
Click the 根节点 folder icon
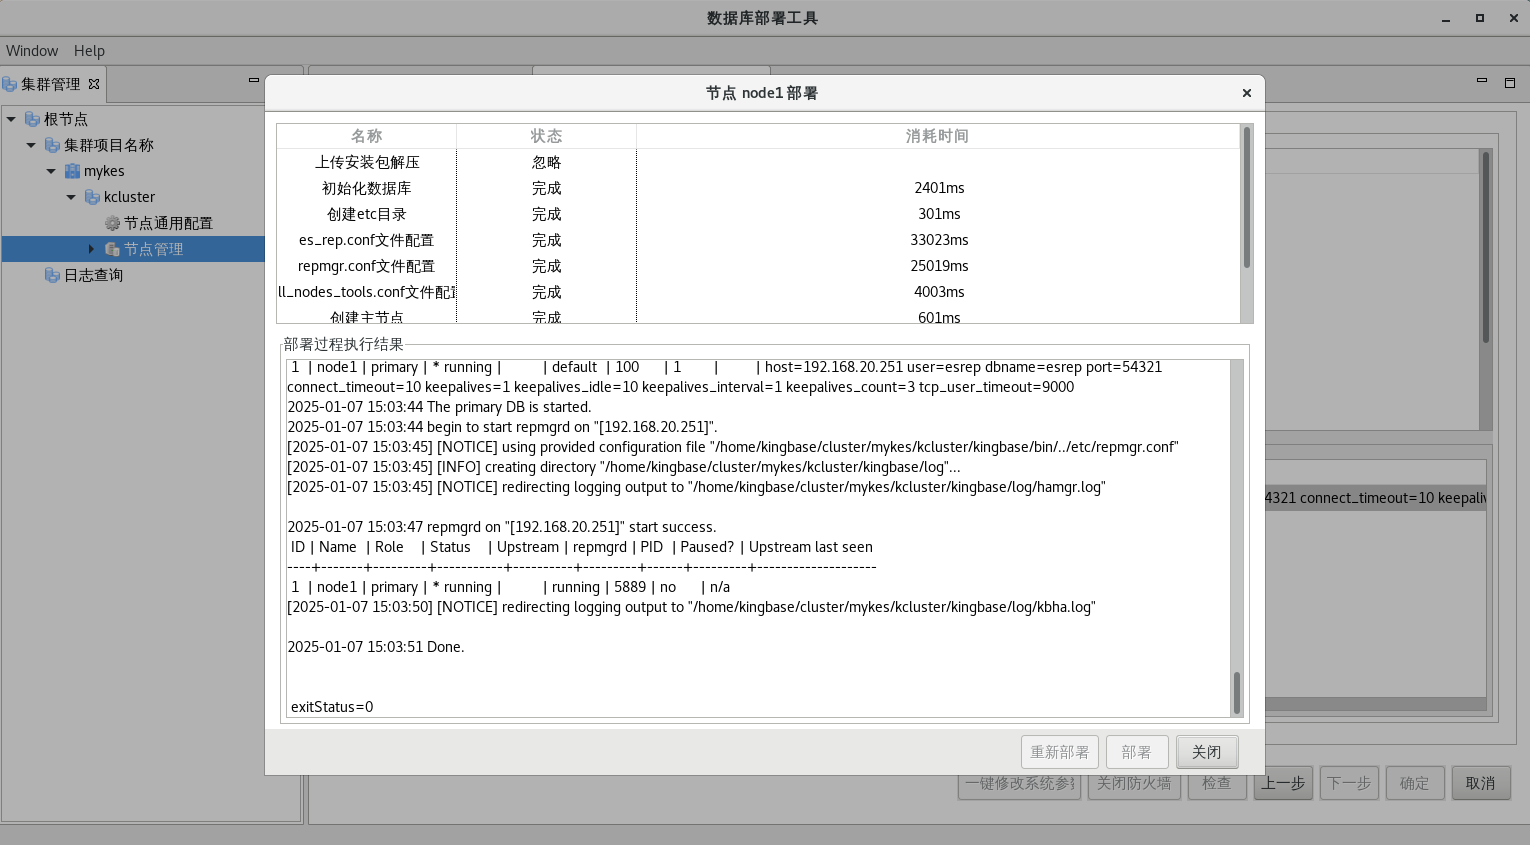tap(32, 119)
